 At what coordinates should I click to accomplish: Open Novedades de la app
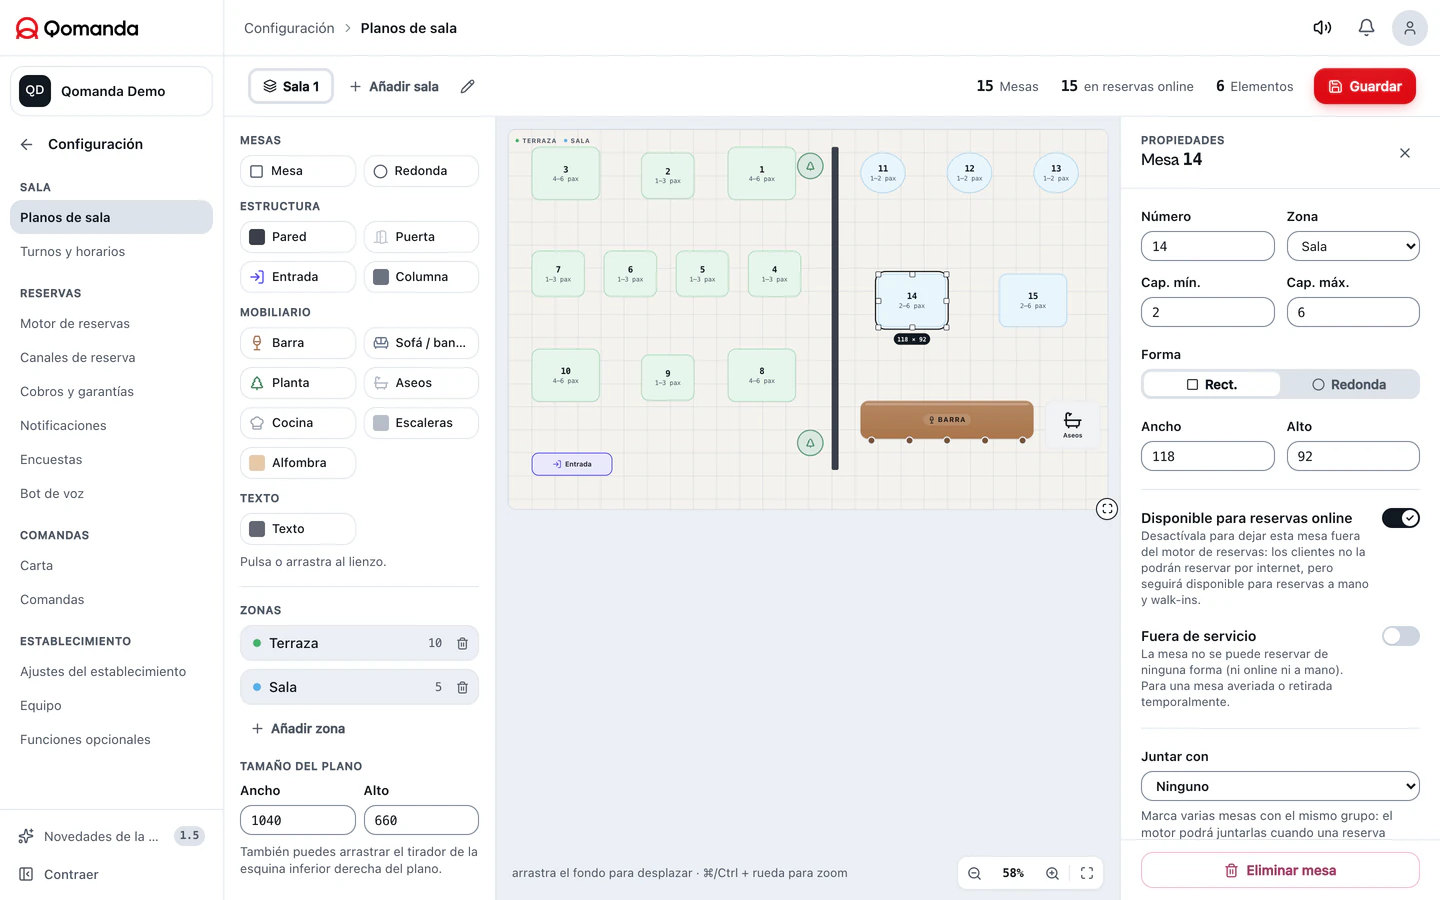[111, 836]
